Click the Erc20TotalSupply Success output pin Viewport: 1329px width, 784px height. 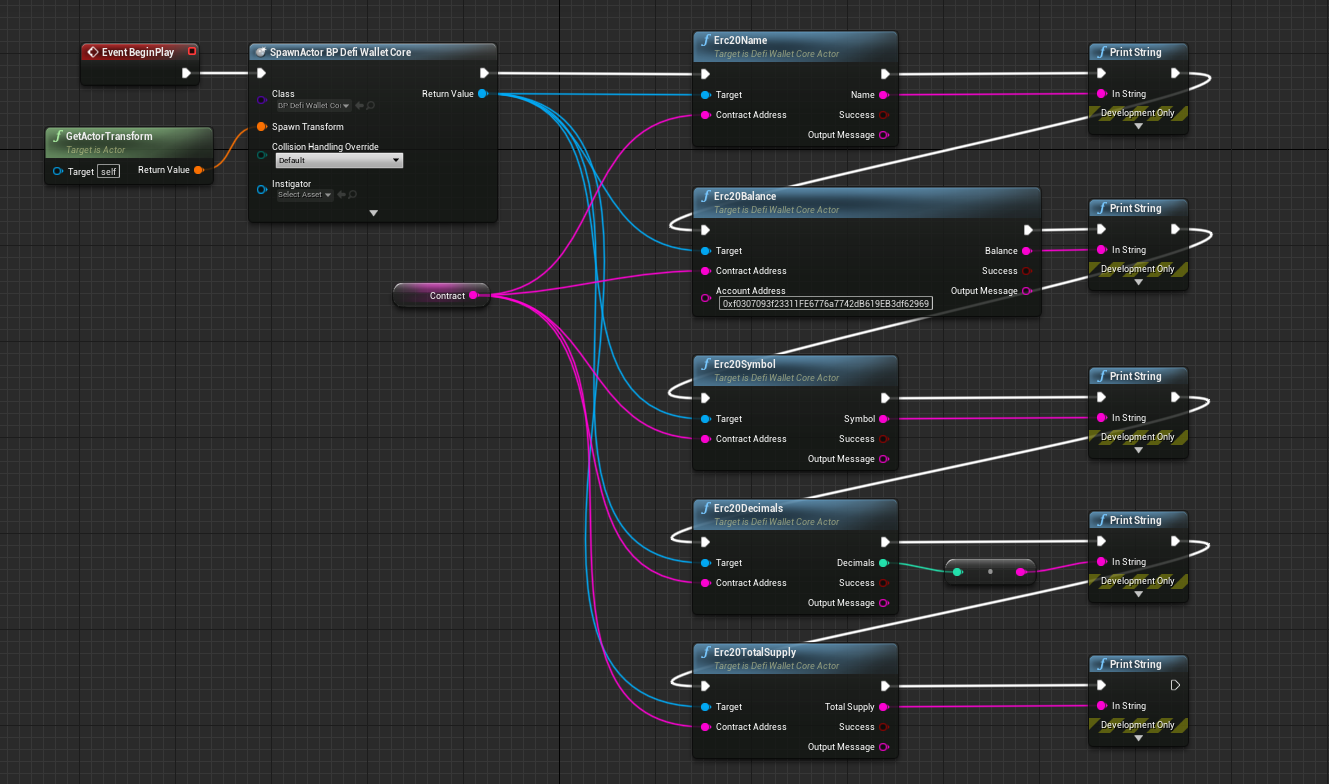click(x=884, y=727)
